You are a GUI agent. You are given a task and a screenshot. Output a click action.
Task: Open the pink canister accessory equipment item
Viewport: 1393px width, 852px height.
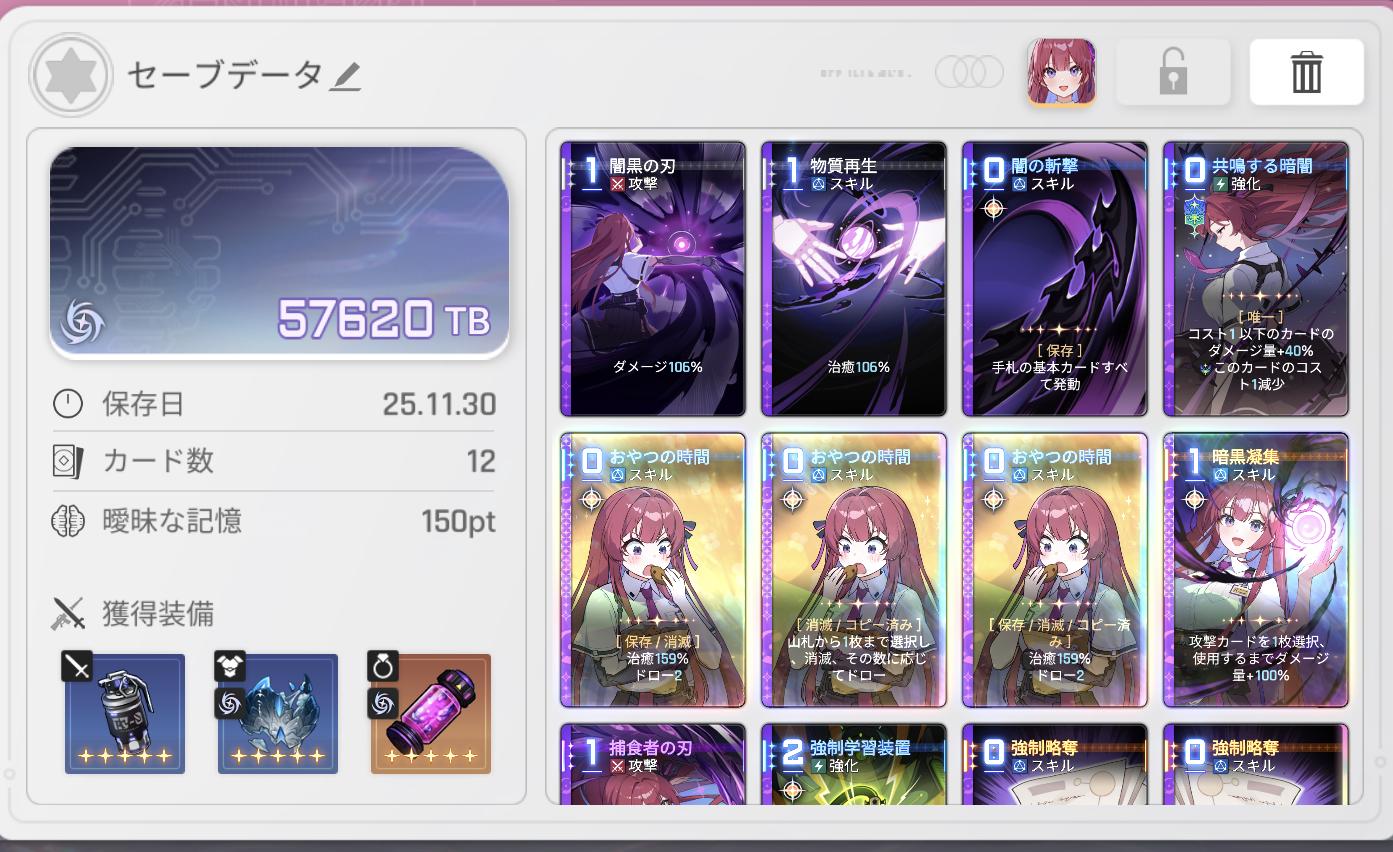point(431,714)
